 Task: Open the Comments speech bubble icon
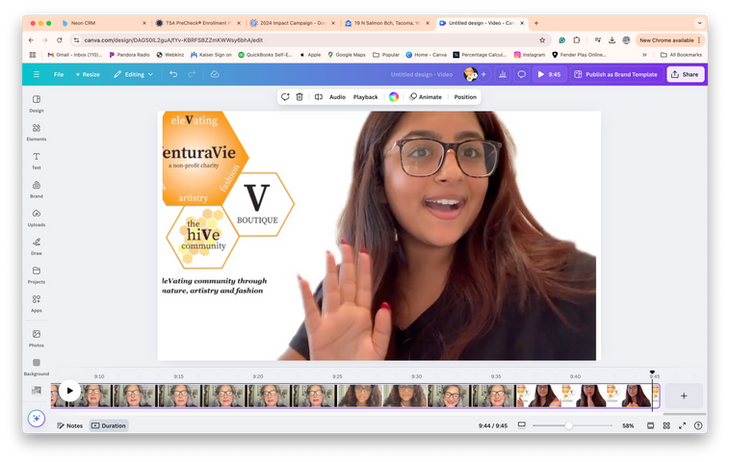coord(521,74)
